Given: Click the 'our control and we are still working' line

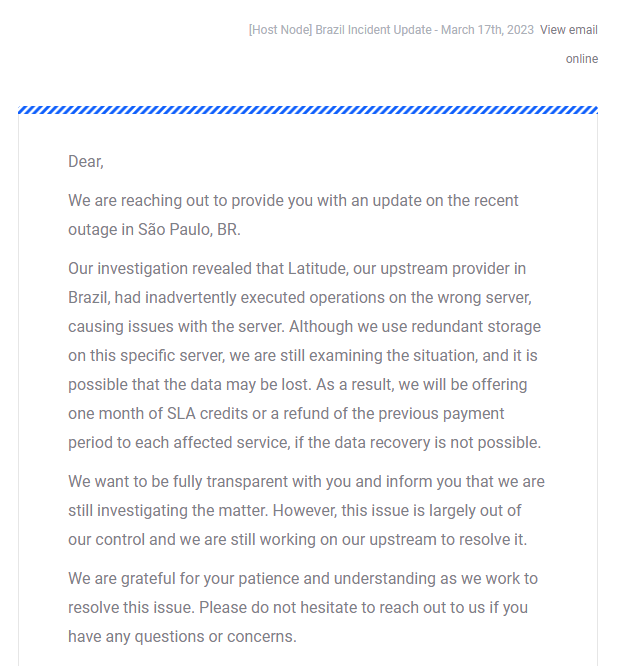Looking at the screenshot, I should tap(297, 540).
